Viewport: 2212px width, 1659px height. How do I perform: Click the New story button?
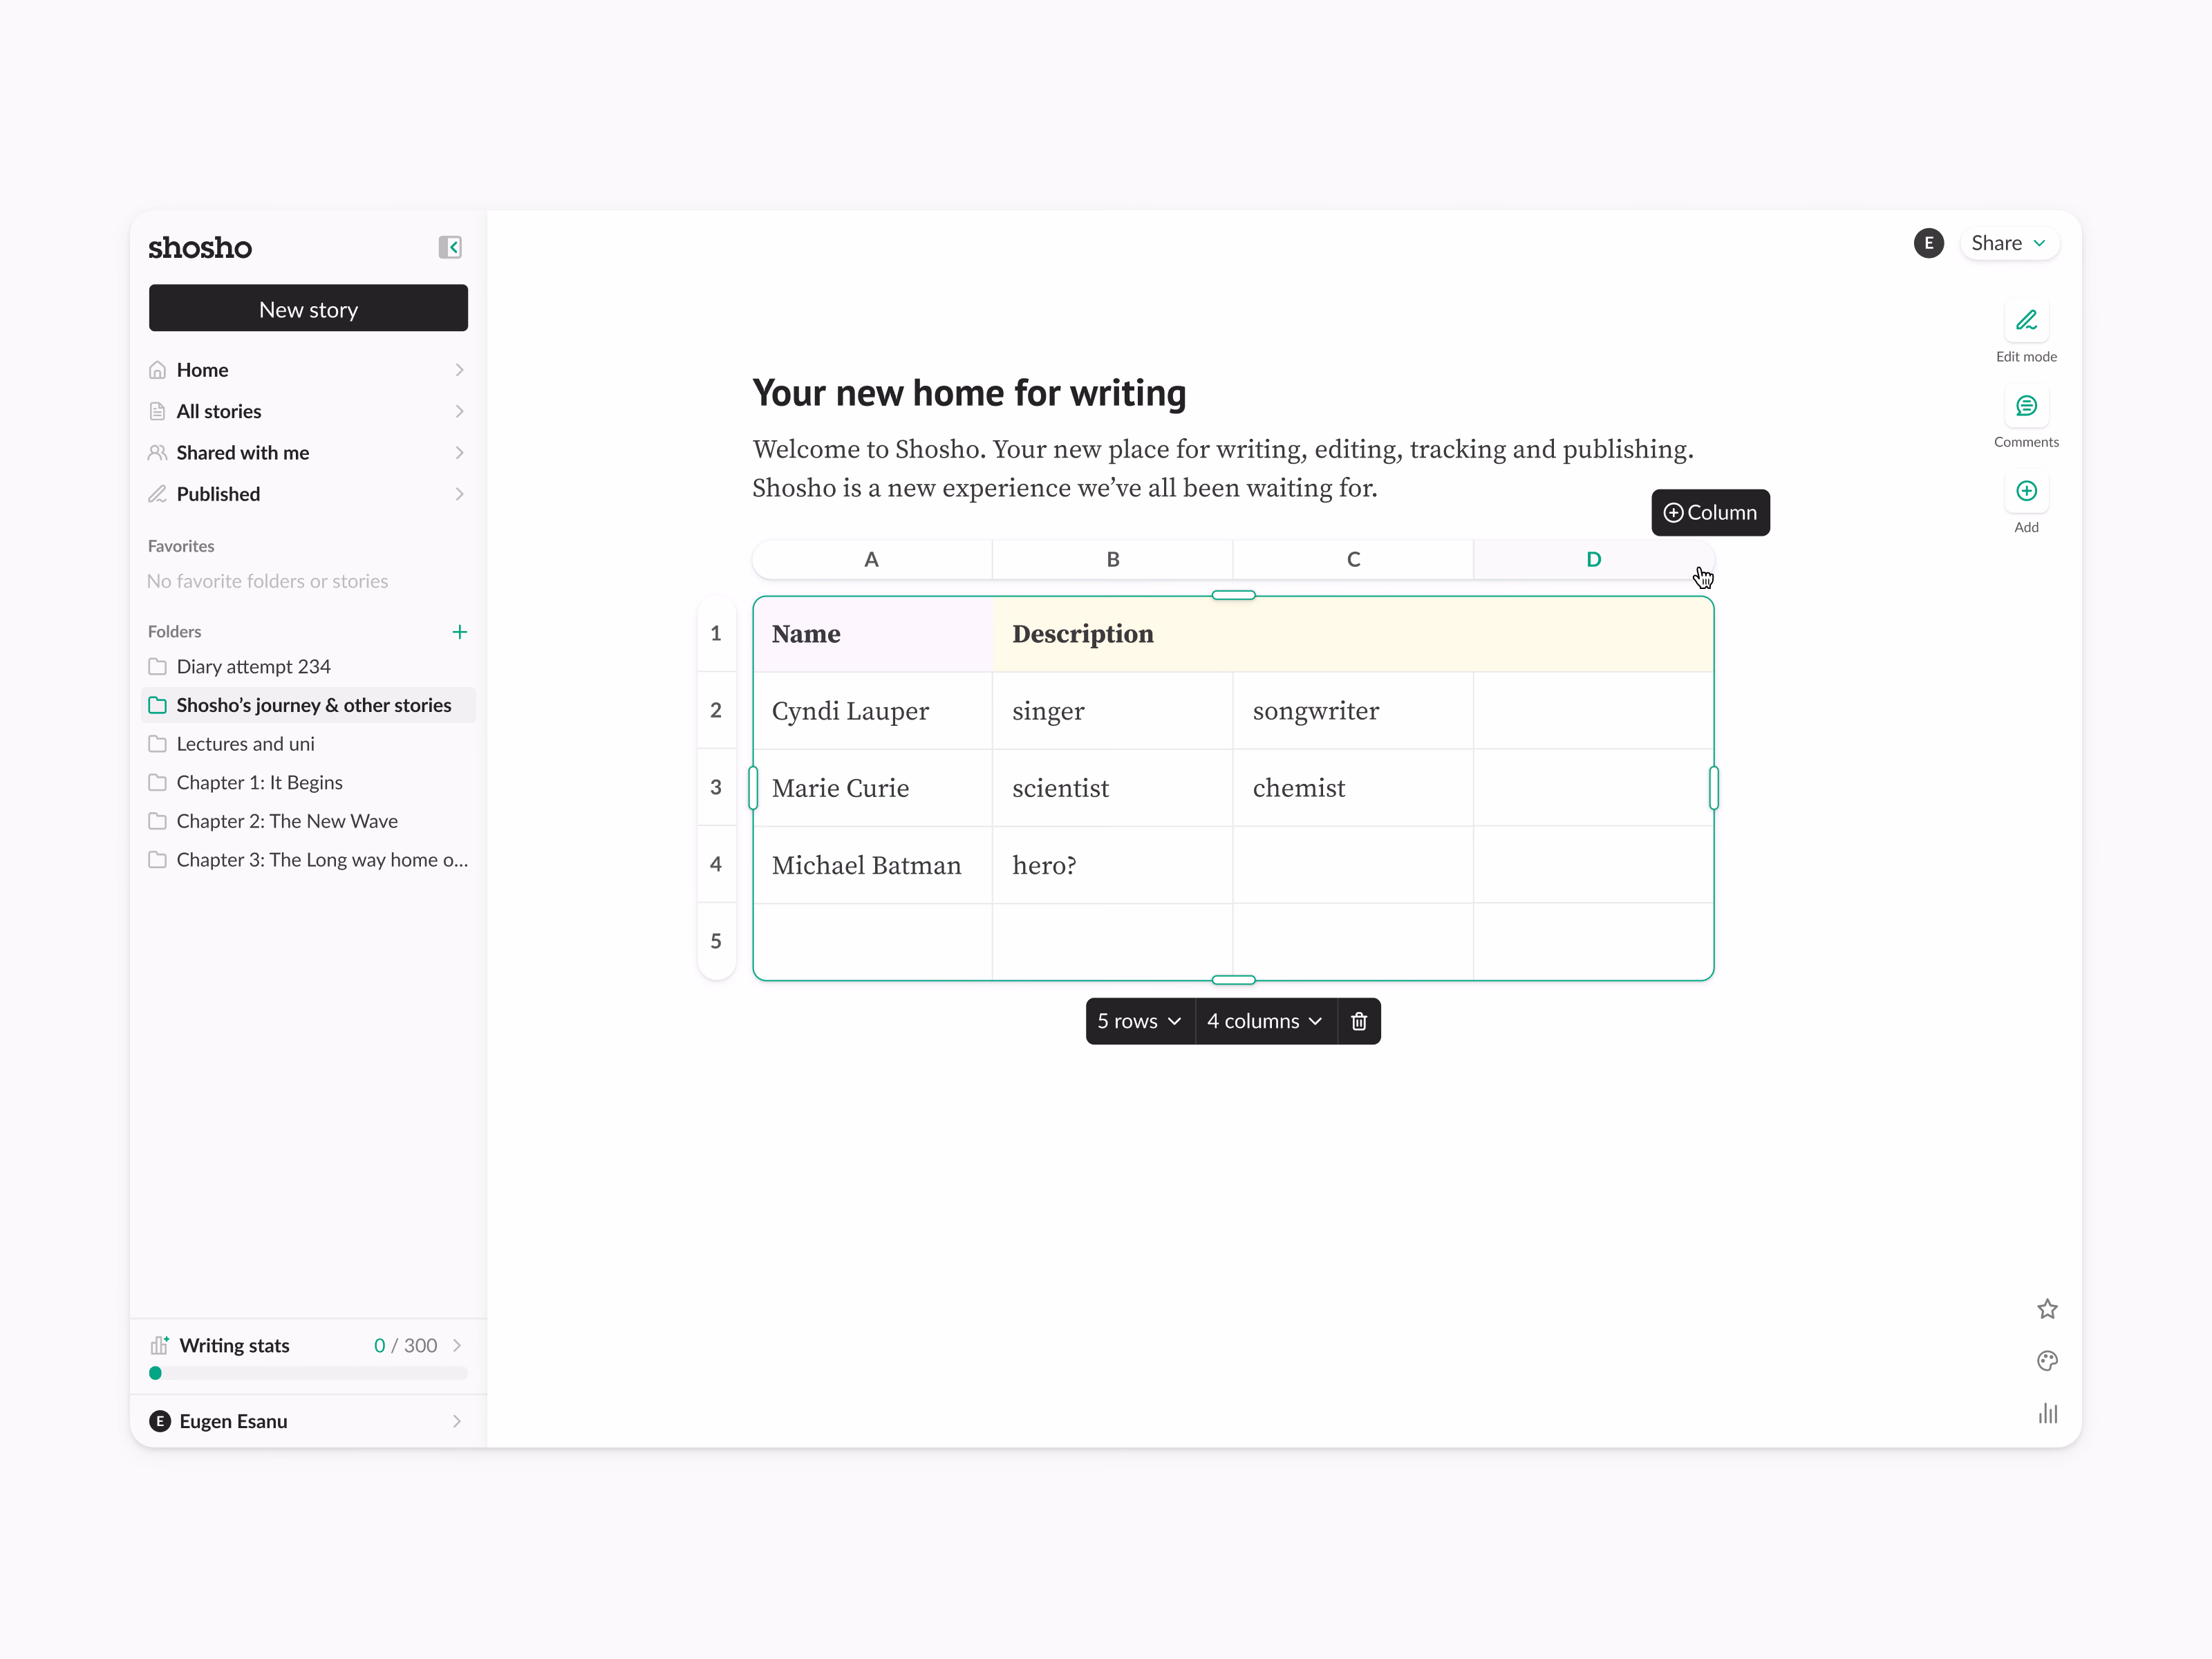click(308, 308)
